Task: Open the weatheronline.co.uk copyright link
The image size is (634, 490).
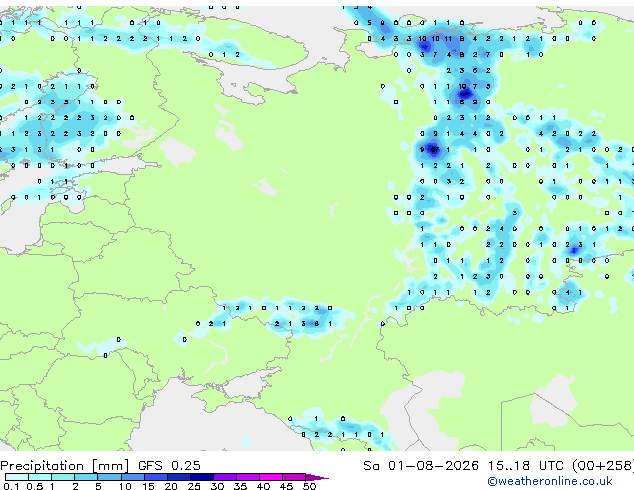Action: [550, 481]
